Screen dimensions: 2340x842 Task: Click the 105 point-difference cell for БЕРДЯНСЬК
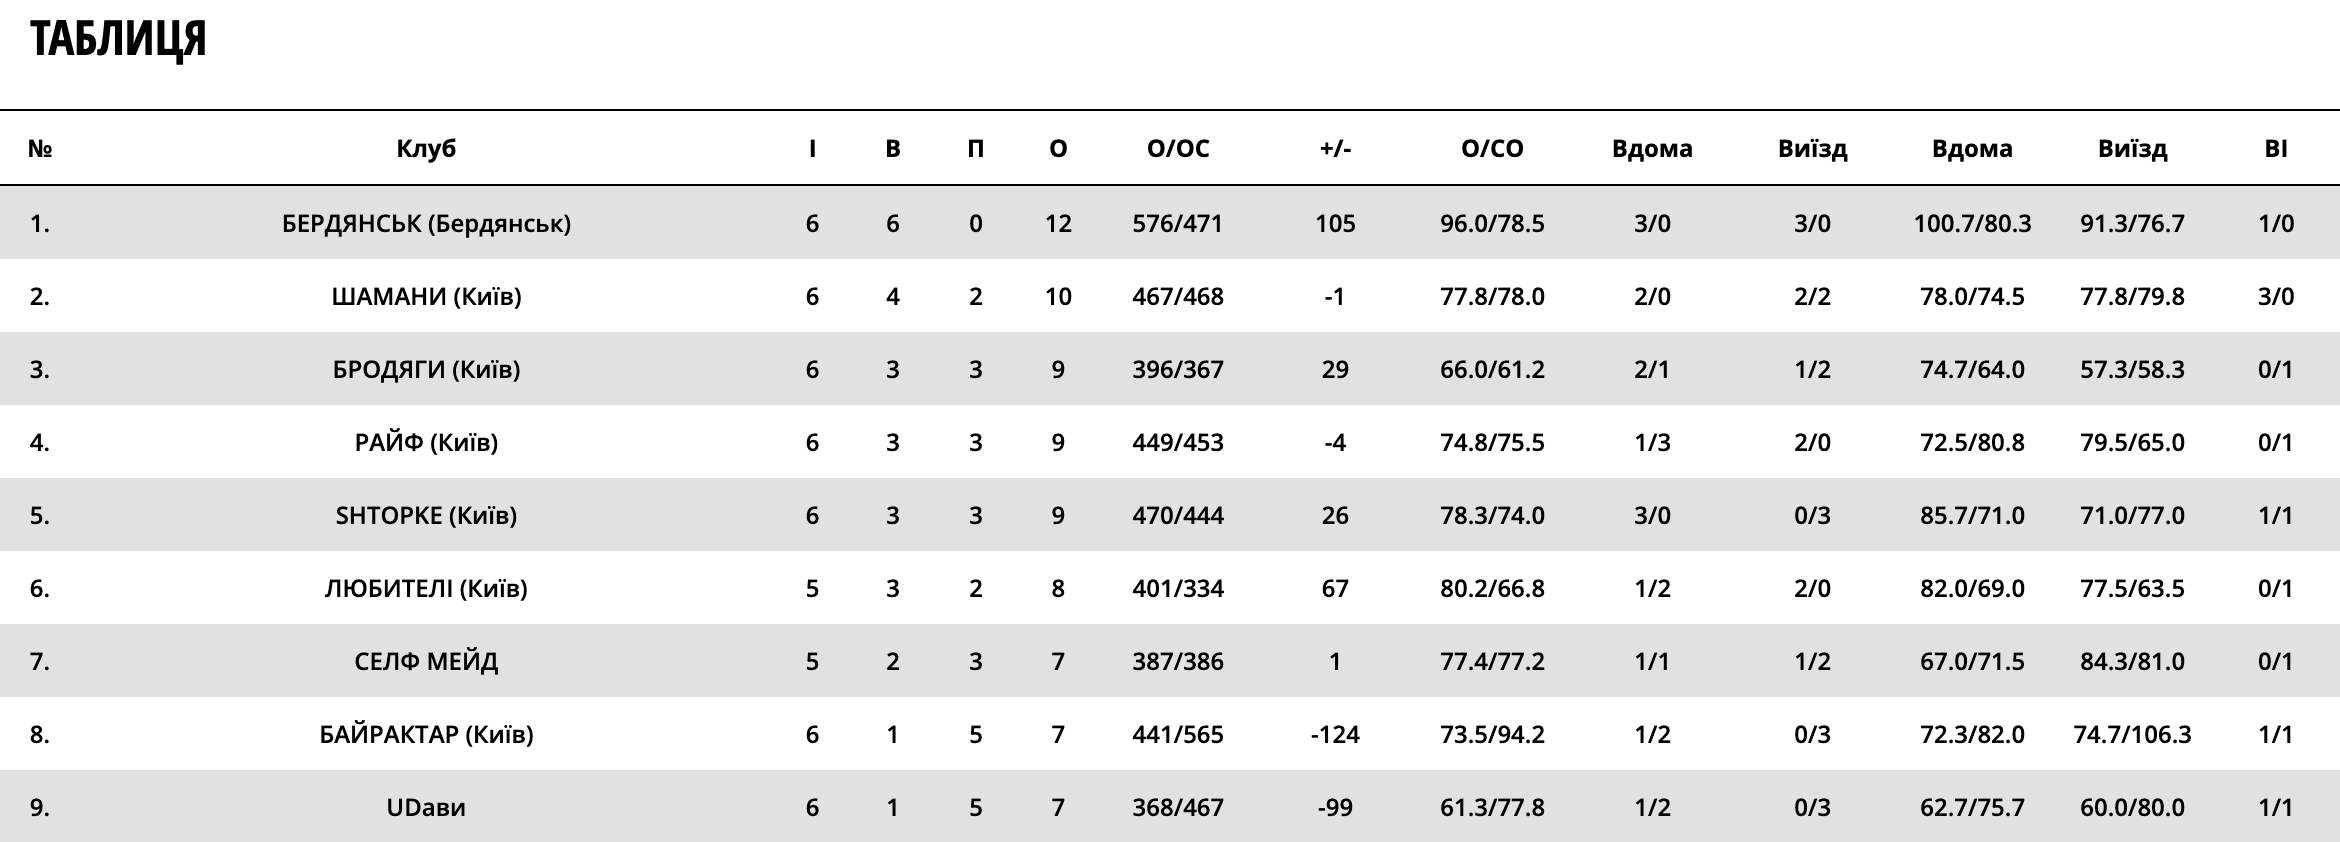tap(1335, 223)
